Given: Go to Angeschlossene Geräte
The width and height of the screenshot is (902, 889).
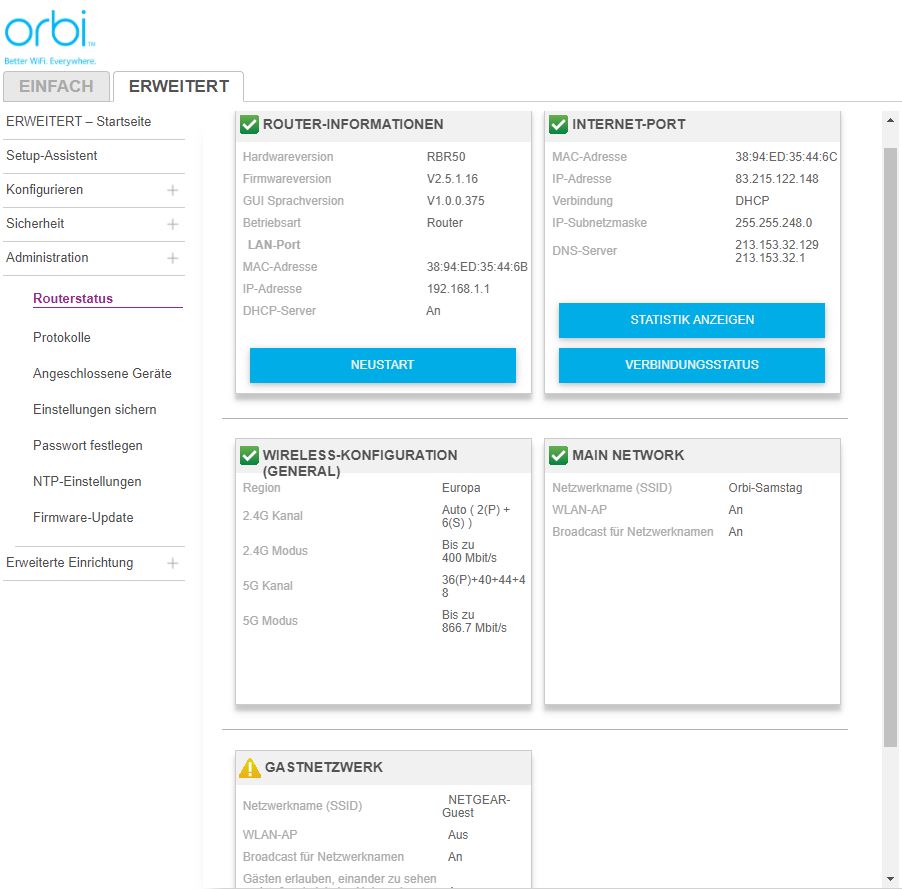Looking at the screenshot, I should (102, 374).
